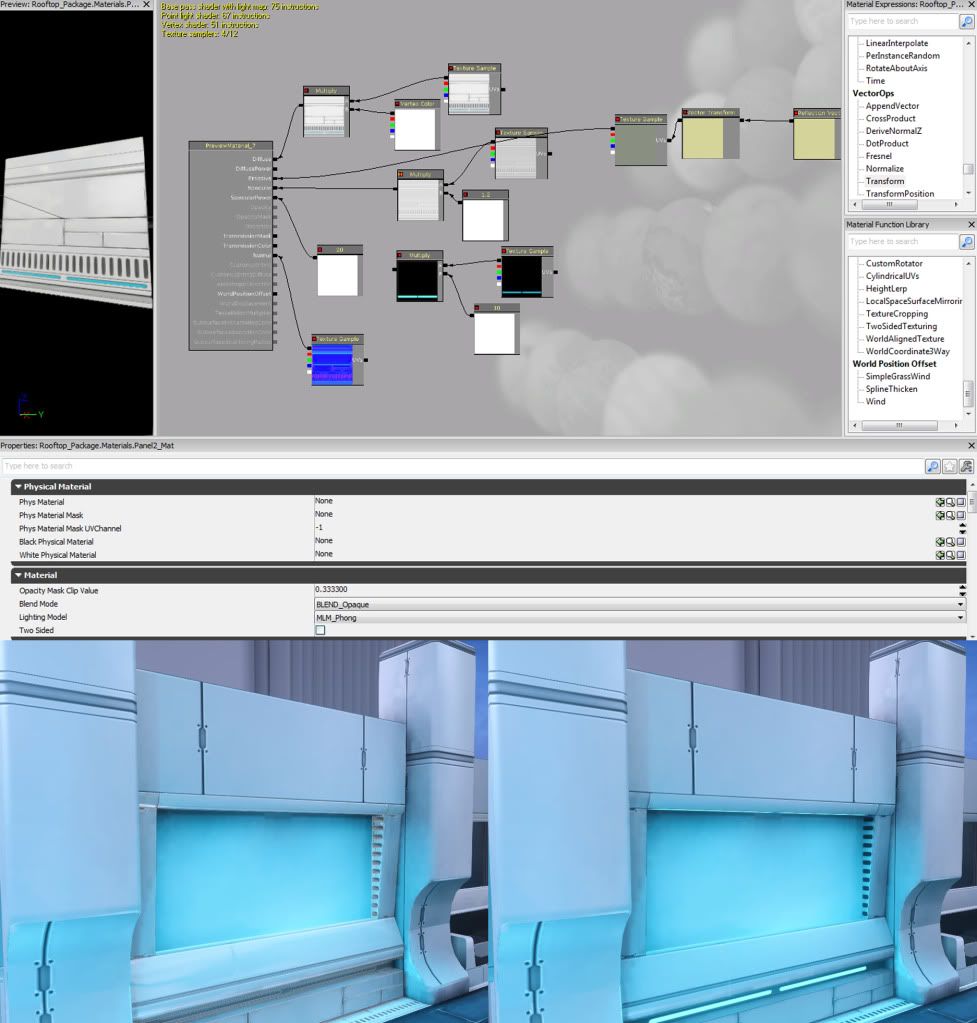Screen dimensions: 977x1023
Task: Click red preview box on constant 20 node
Action: 320,250
